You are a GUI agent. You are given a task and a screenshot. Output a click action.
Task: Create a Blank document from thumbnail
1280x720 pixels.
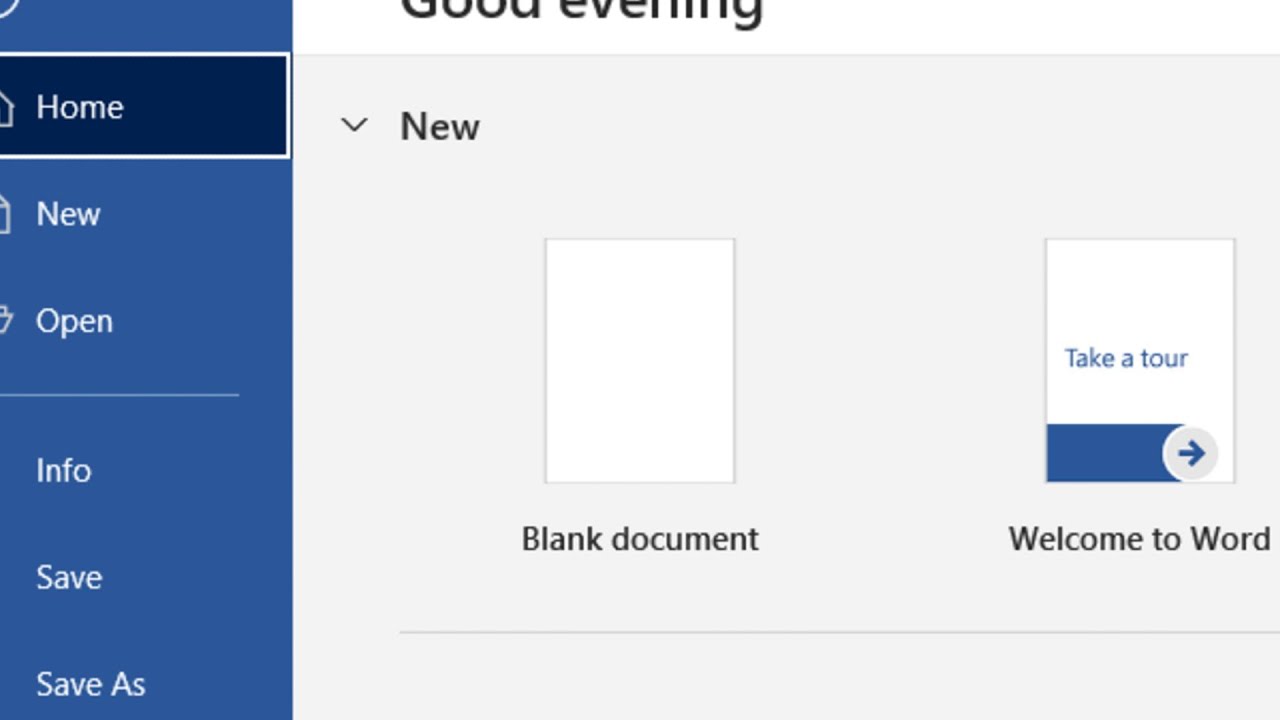(640, 361)
